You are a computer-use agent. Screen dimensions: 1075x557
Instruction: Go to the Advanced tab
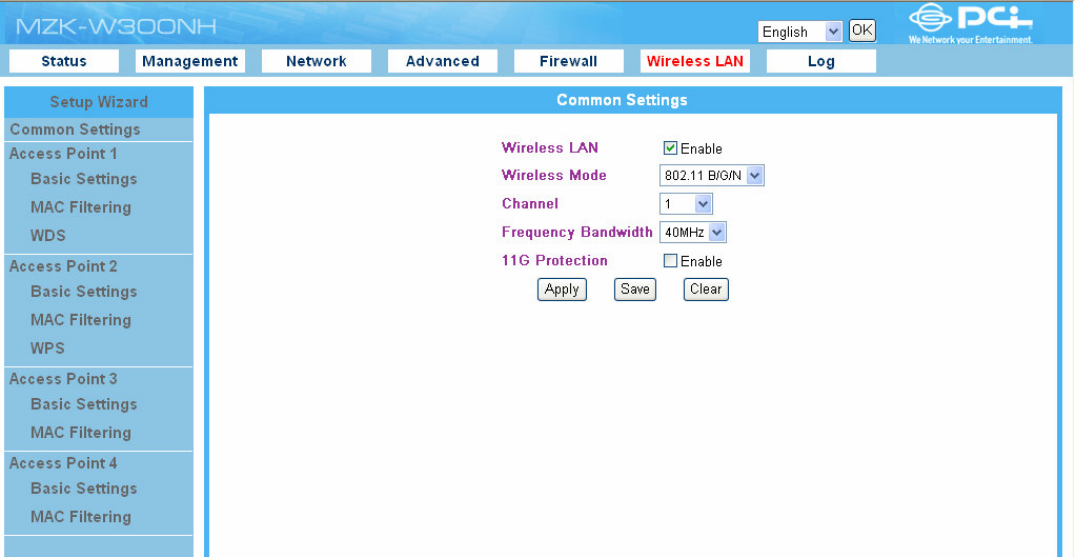point(442,61)
